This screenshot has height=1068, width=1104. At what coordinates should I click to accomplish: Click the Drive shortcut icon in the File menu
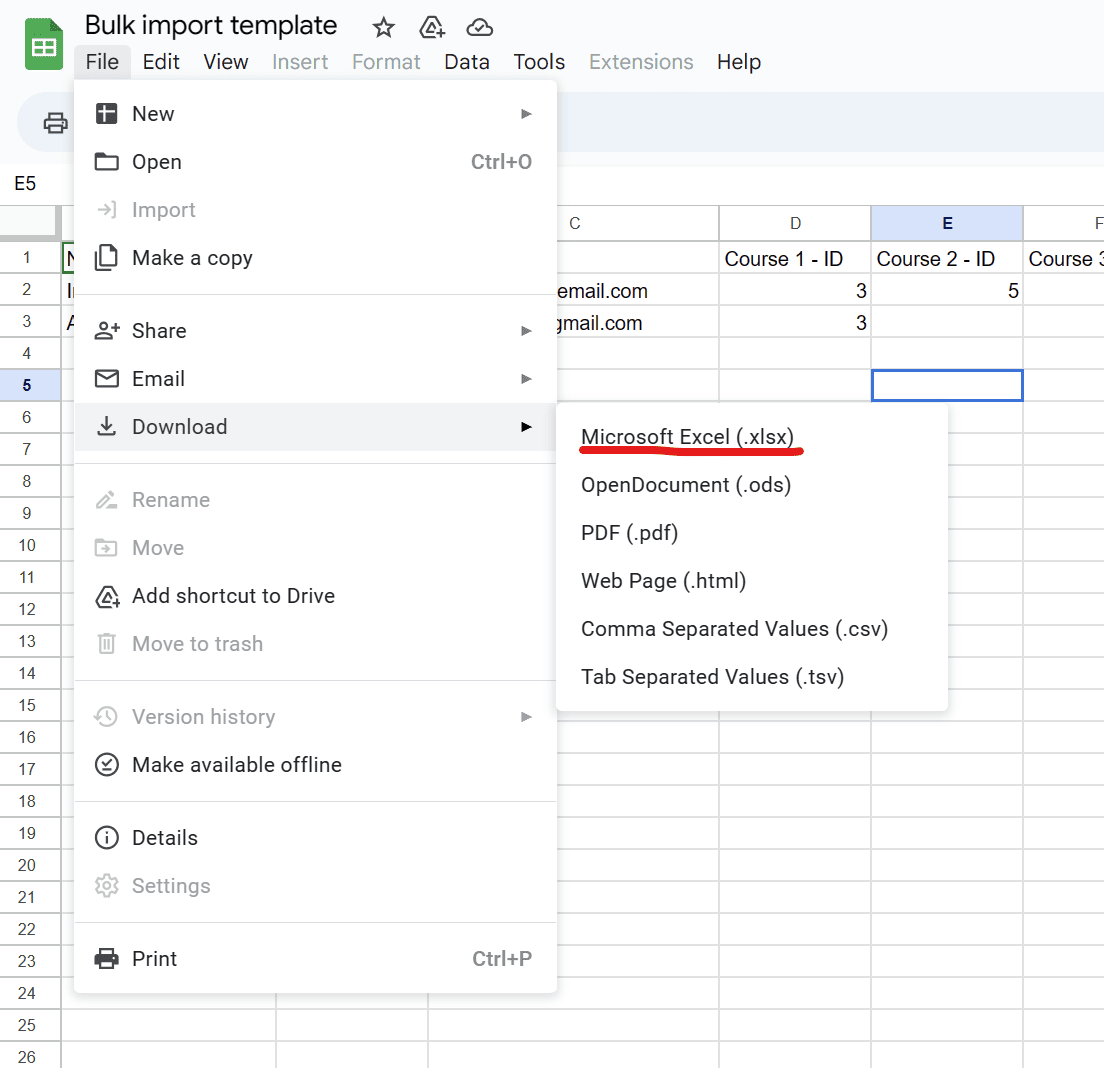point(107,596)
